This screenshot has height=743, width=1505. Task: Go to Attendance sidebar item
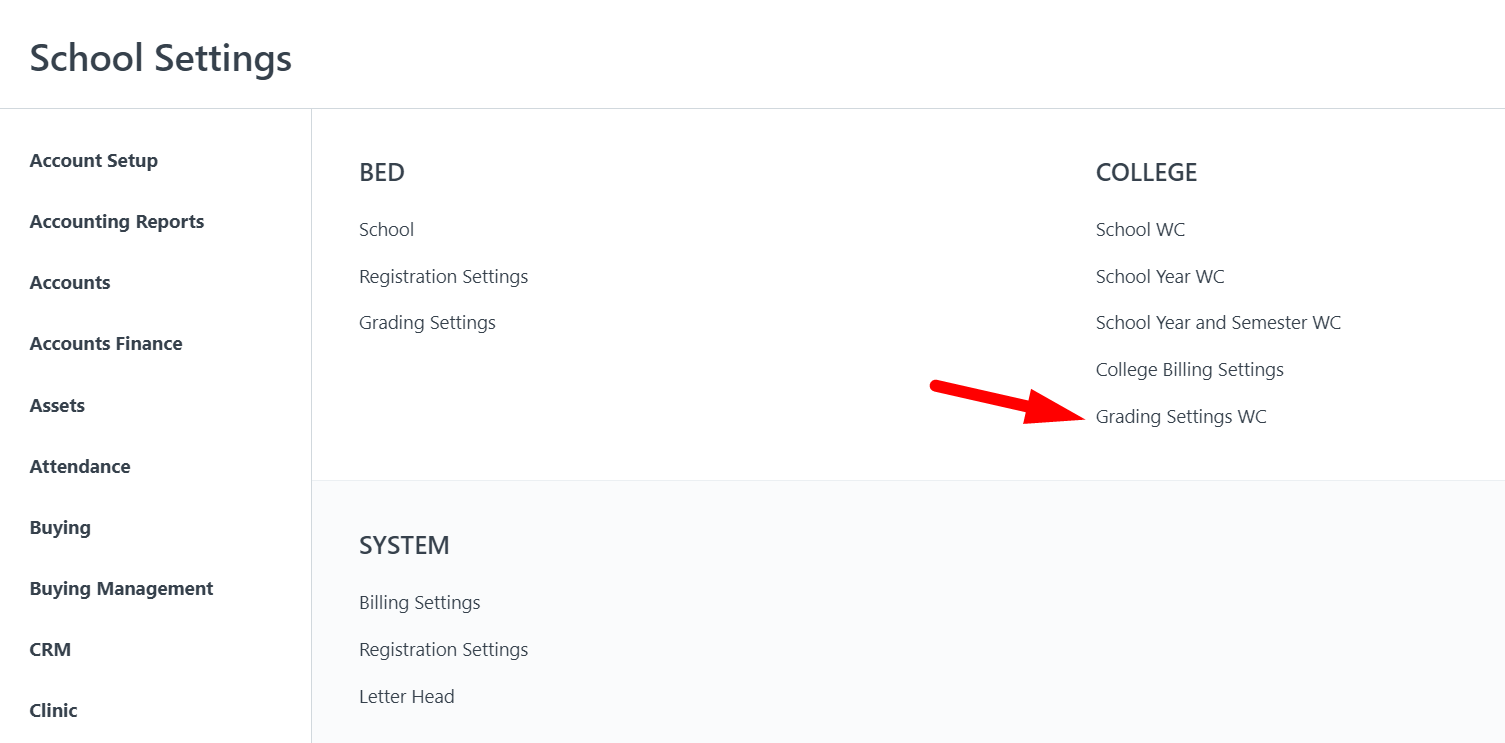coord(80,466)
